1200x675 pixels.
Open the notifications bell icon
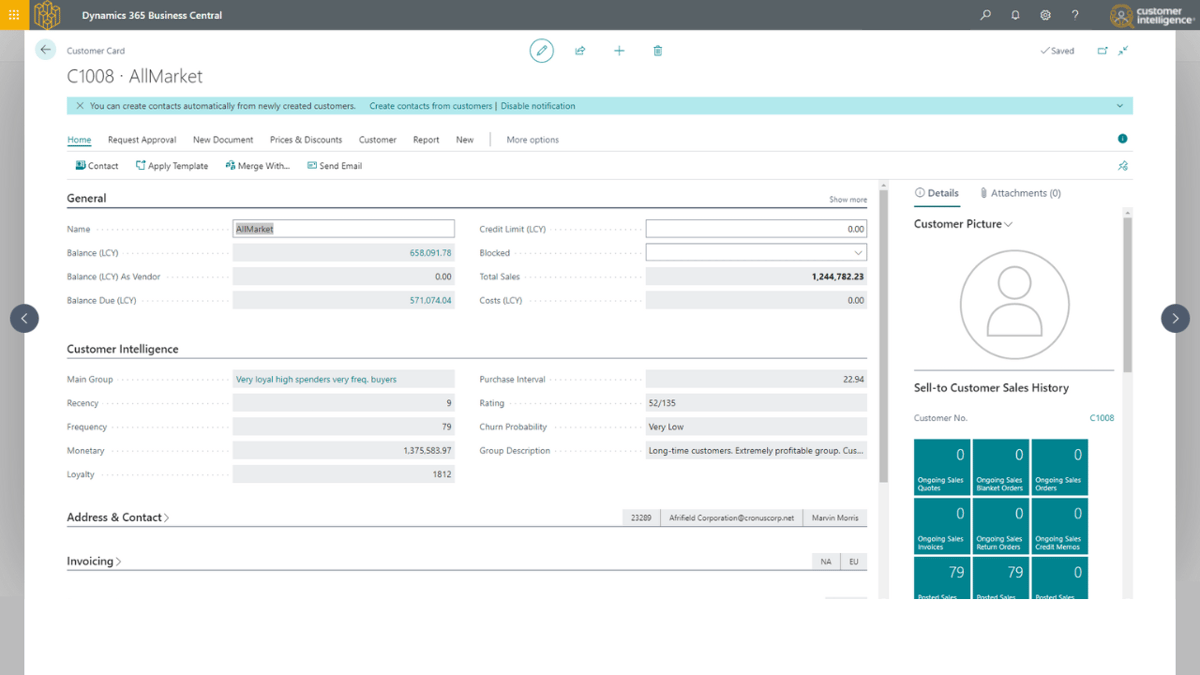click(x=1015, y=15)
